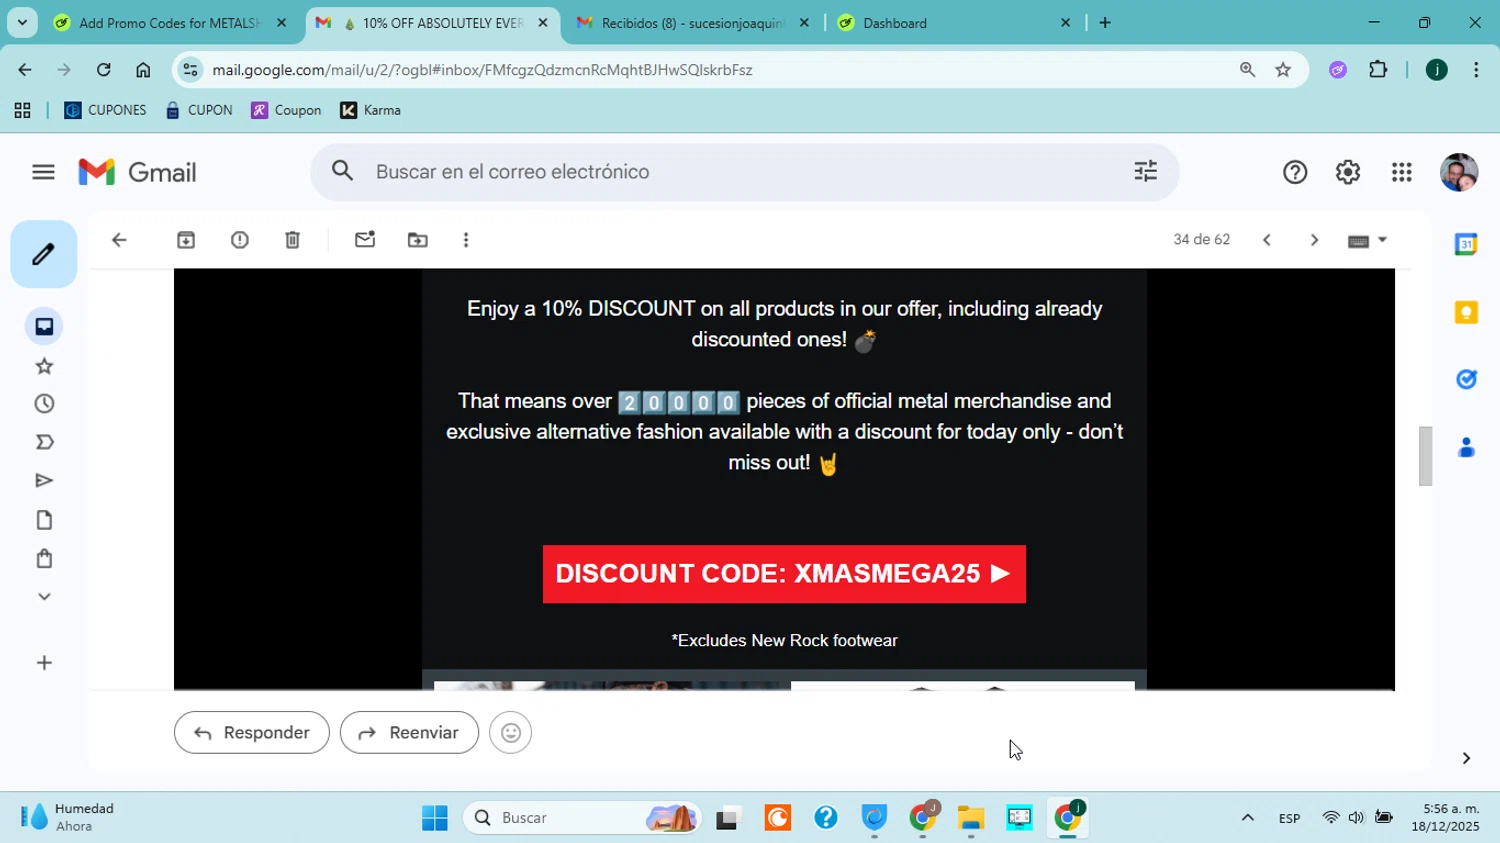Viewport: 1500px width, 843px height.
Task: Bookmark this page star icon
Action: coord(1283,70)
